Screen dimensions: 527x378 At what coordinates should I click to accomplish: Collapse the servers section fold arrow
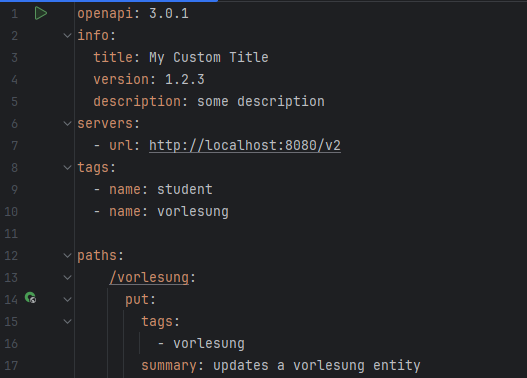pyautogui.click(x=68, y=124)
